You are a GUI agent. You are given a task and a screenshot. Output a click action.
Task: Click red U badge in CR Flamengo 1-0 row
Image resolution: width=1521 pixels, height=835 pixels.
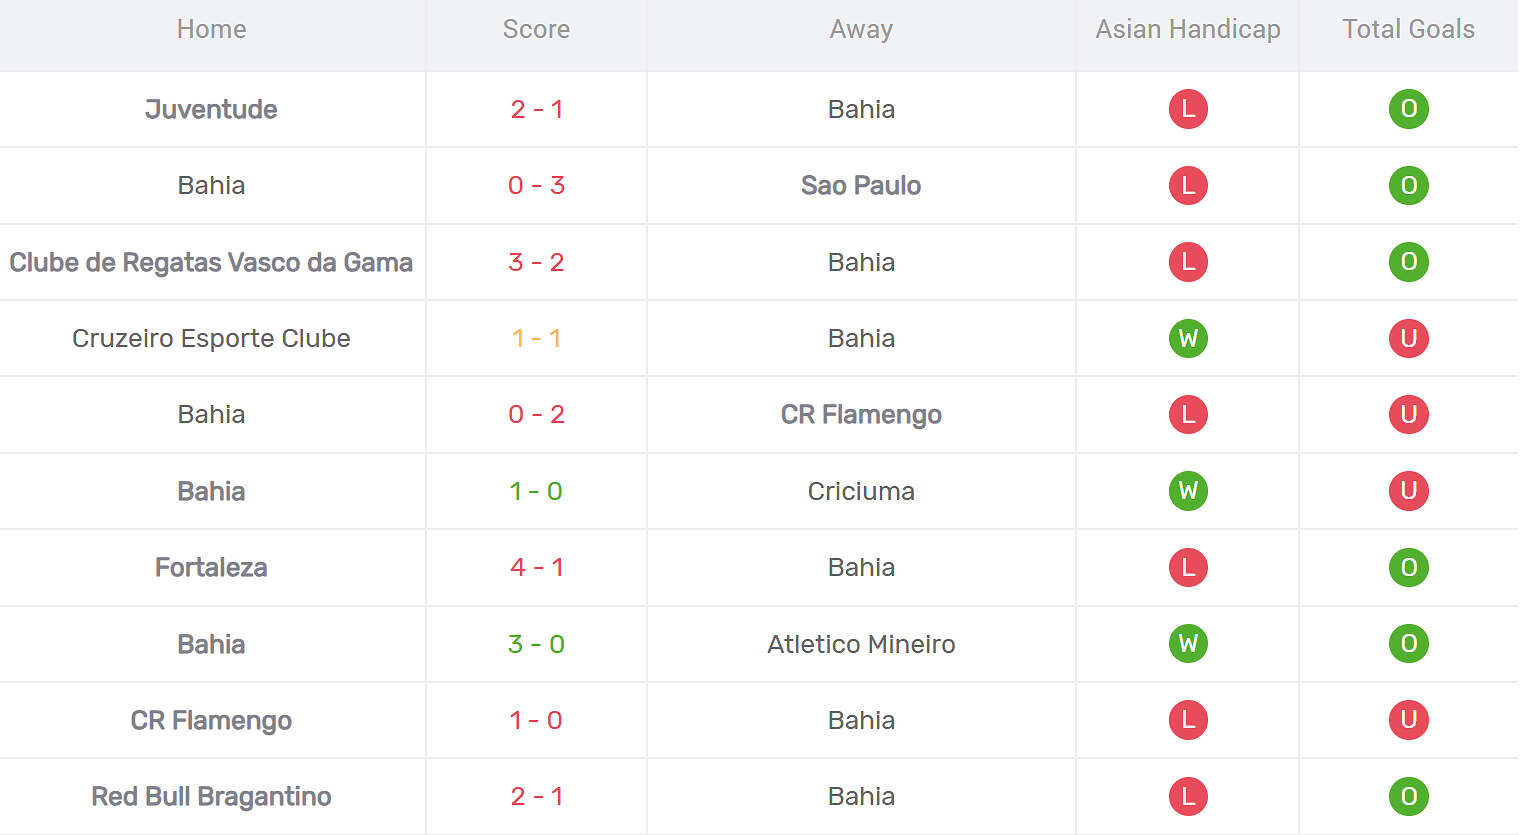(x=1408, y=720)
